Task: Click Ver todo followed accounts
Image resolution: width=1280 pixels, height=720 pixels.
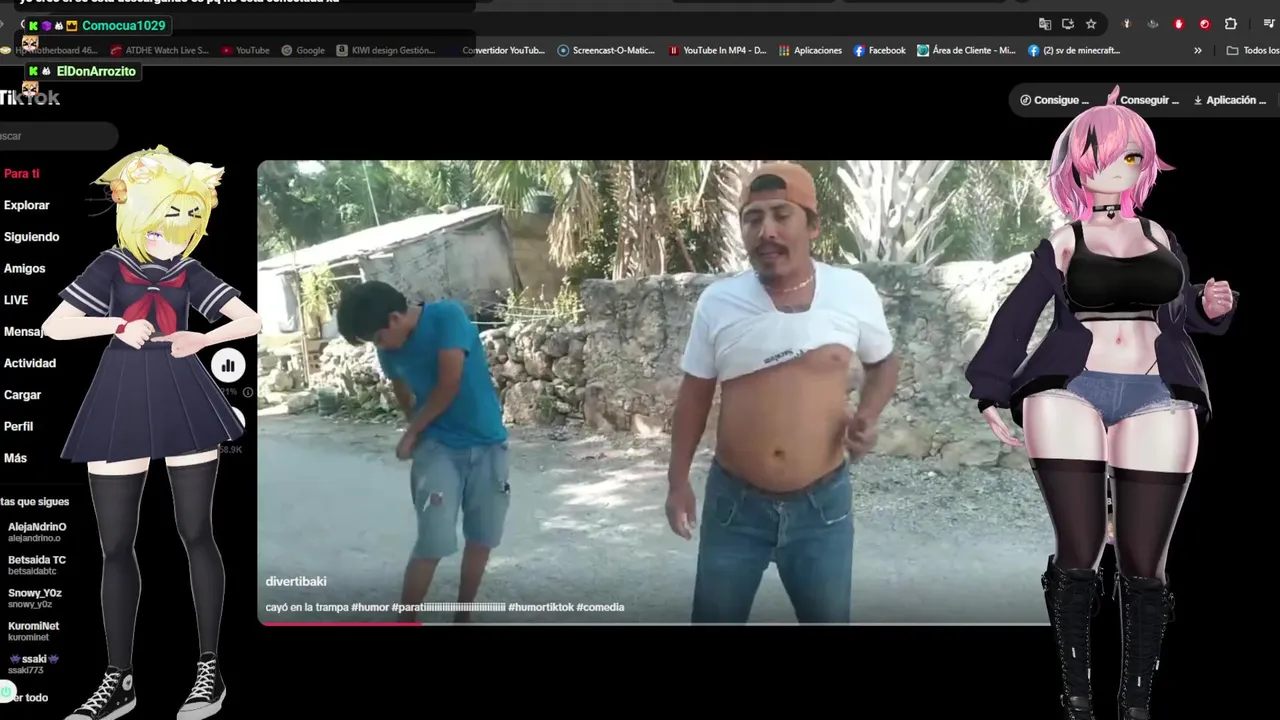Action: [30, 697]
